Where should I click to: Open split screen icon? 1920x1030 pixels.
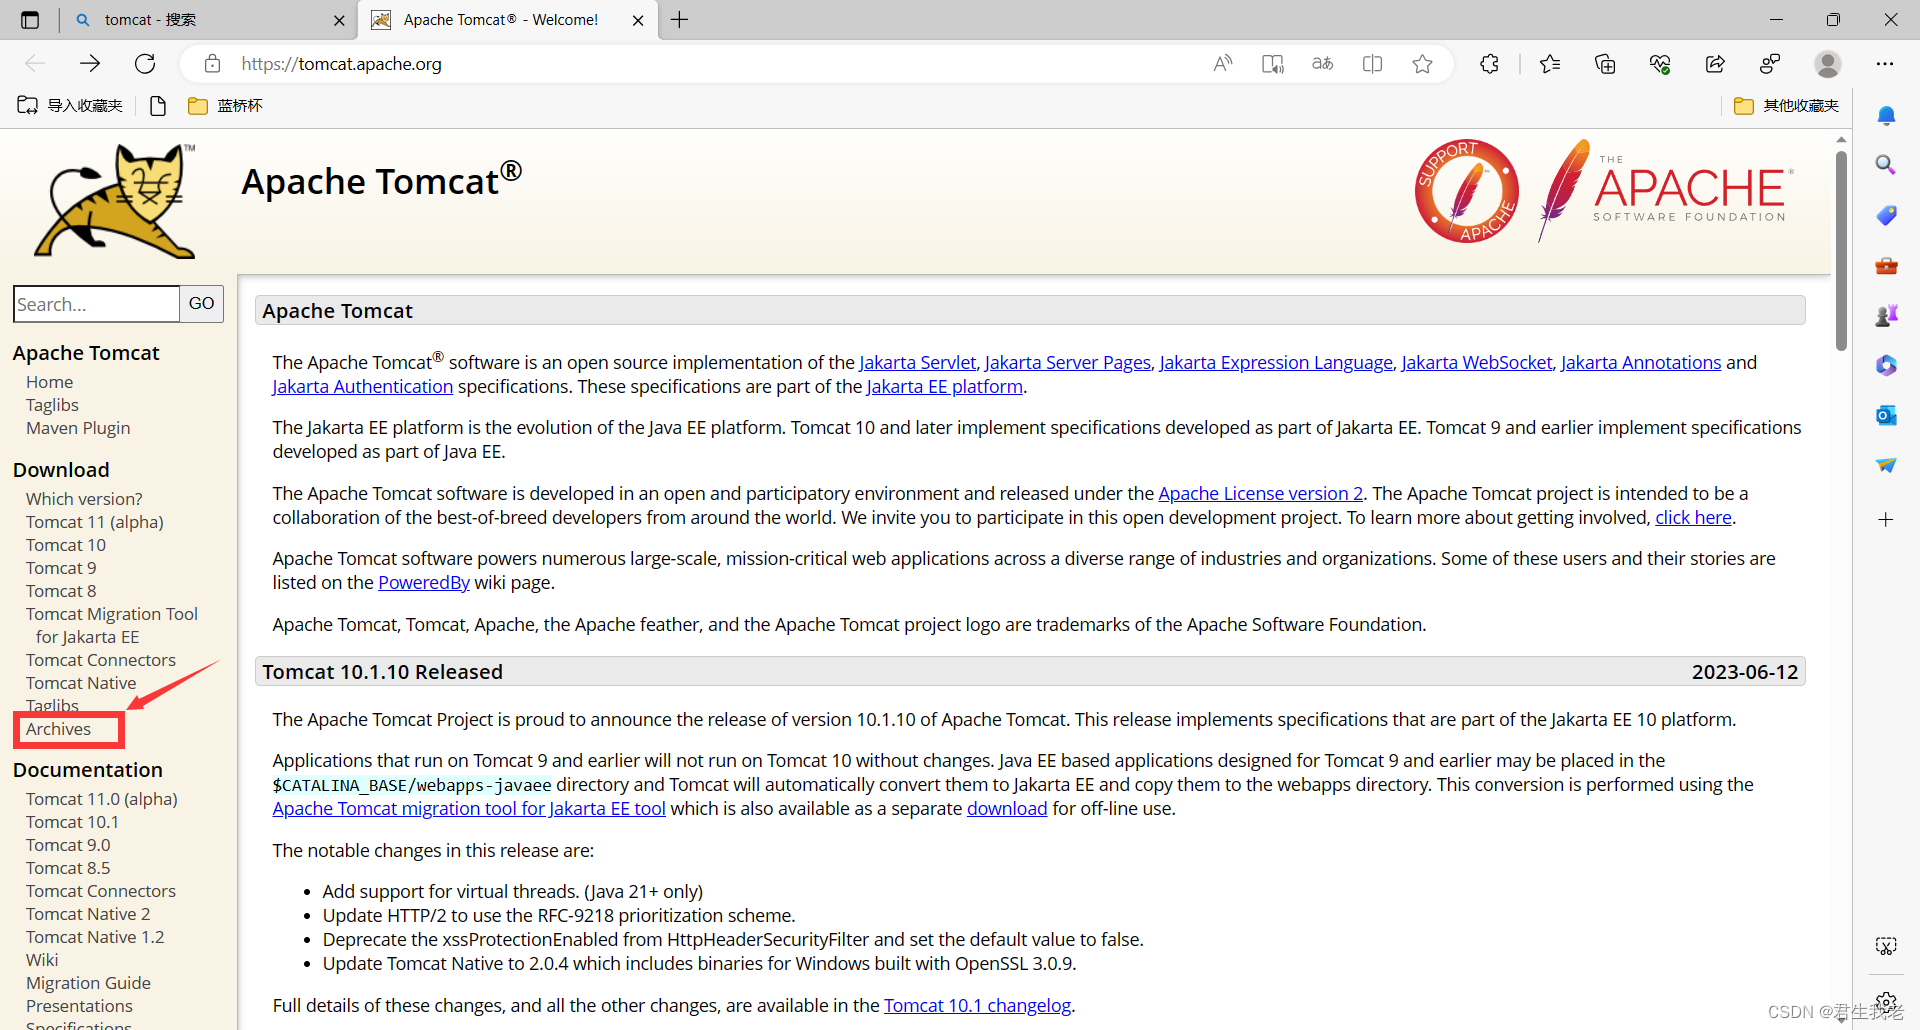pyautogui.click(x=1373, y=64)
